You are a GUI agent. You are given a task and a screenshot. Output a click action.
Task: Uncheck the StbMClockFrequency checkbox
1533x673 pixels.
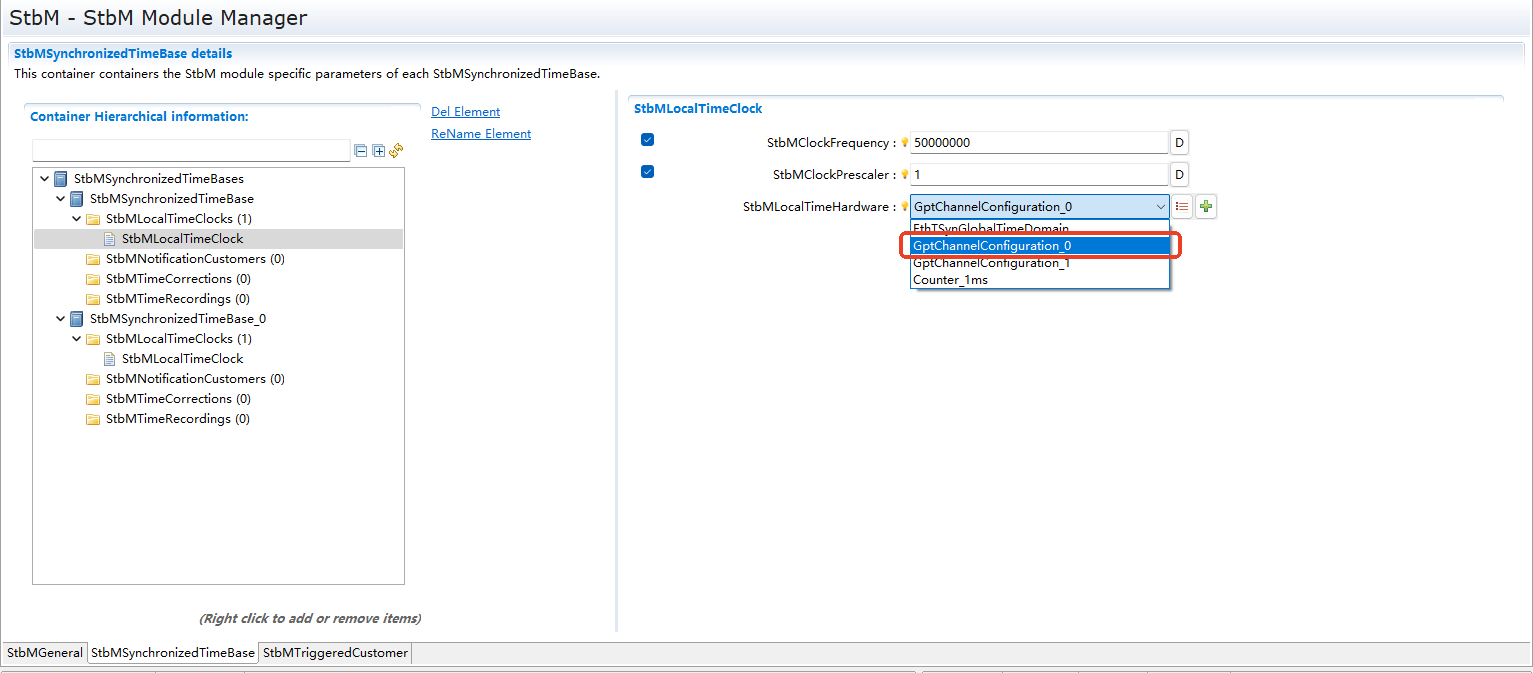coord(647,140)
